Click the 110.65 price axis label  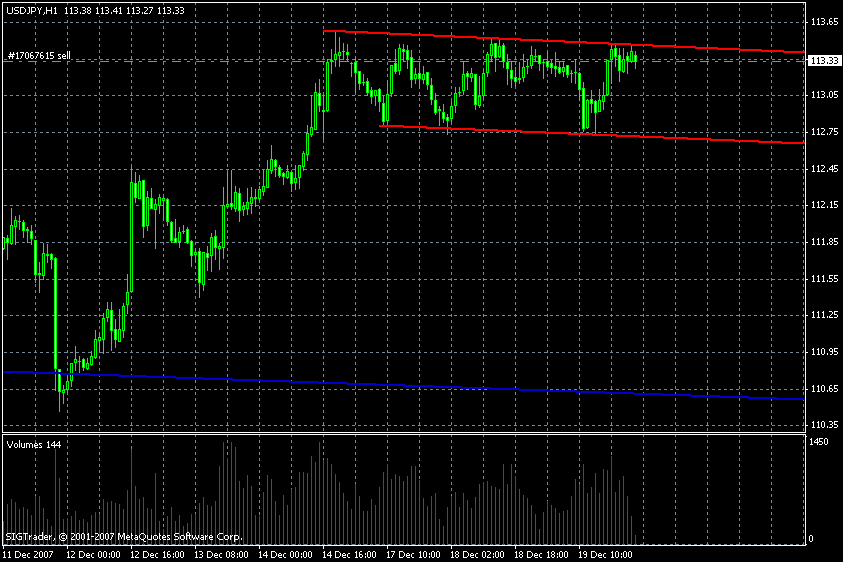[x=824, y=388]
